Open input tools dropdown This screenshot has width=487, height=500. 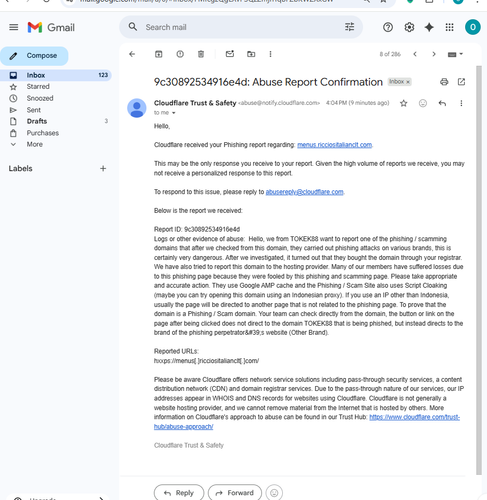click(x=455, y=54)
